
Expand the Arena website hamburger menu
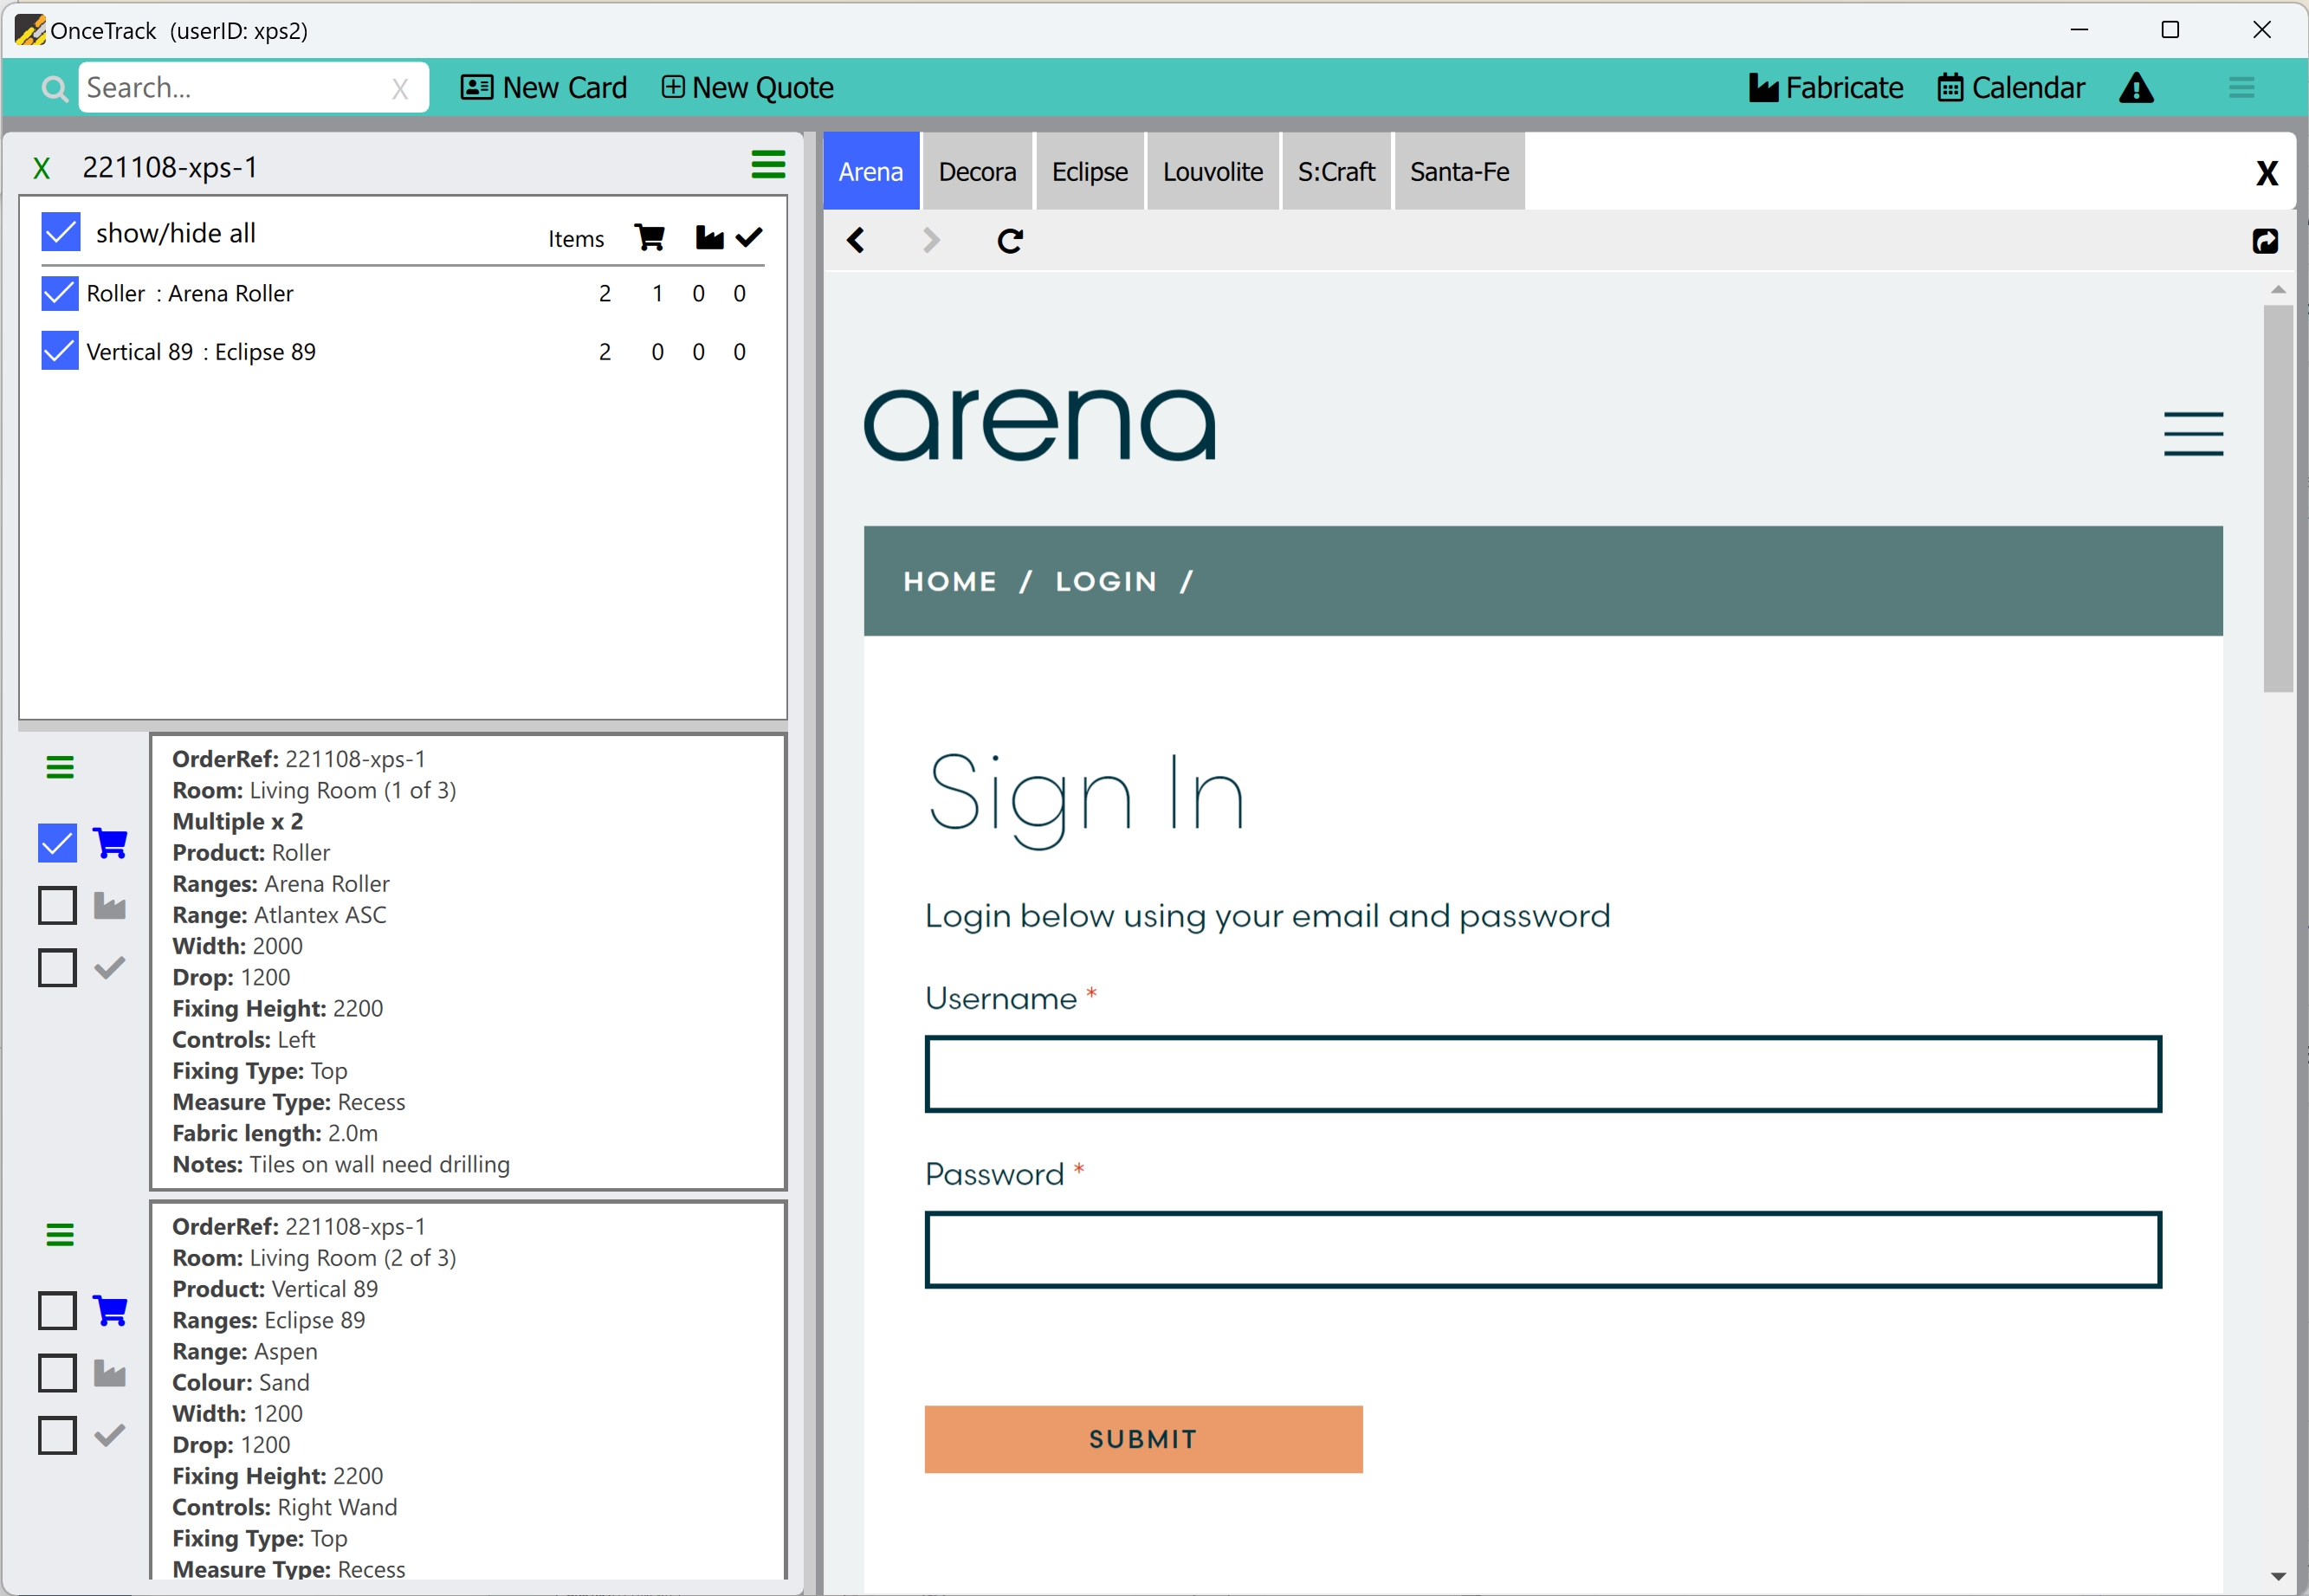coord(2193,434)
